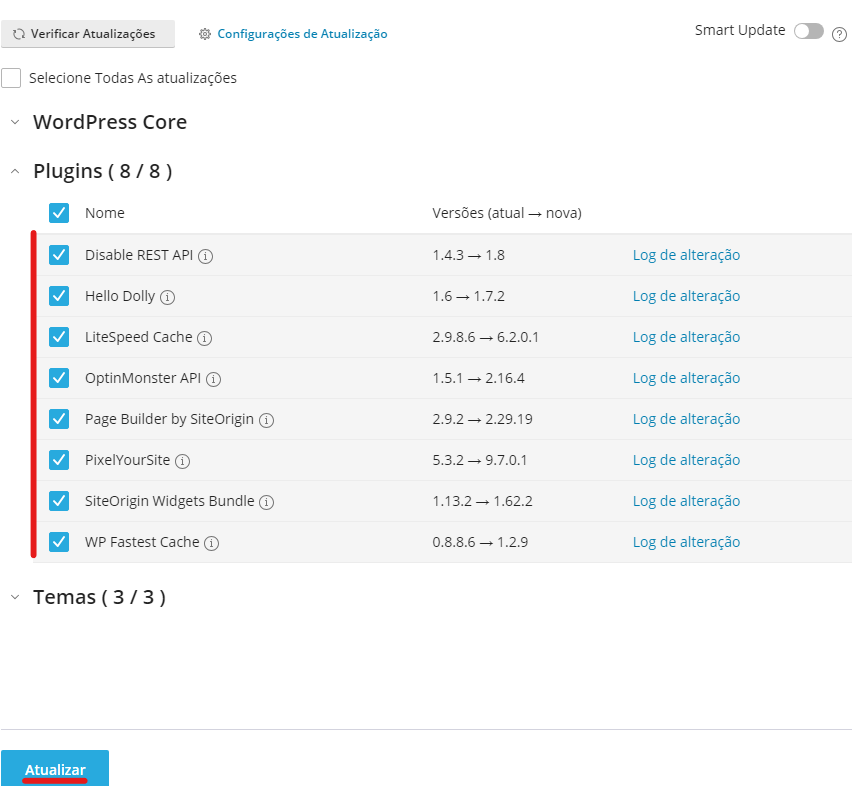The image size is (852, 786).
Task: Open changelog link for Disable REST API
Action: pyautogui.click(x=686, y=255)
